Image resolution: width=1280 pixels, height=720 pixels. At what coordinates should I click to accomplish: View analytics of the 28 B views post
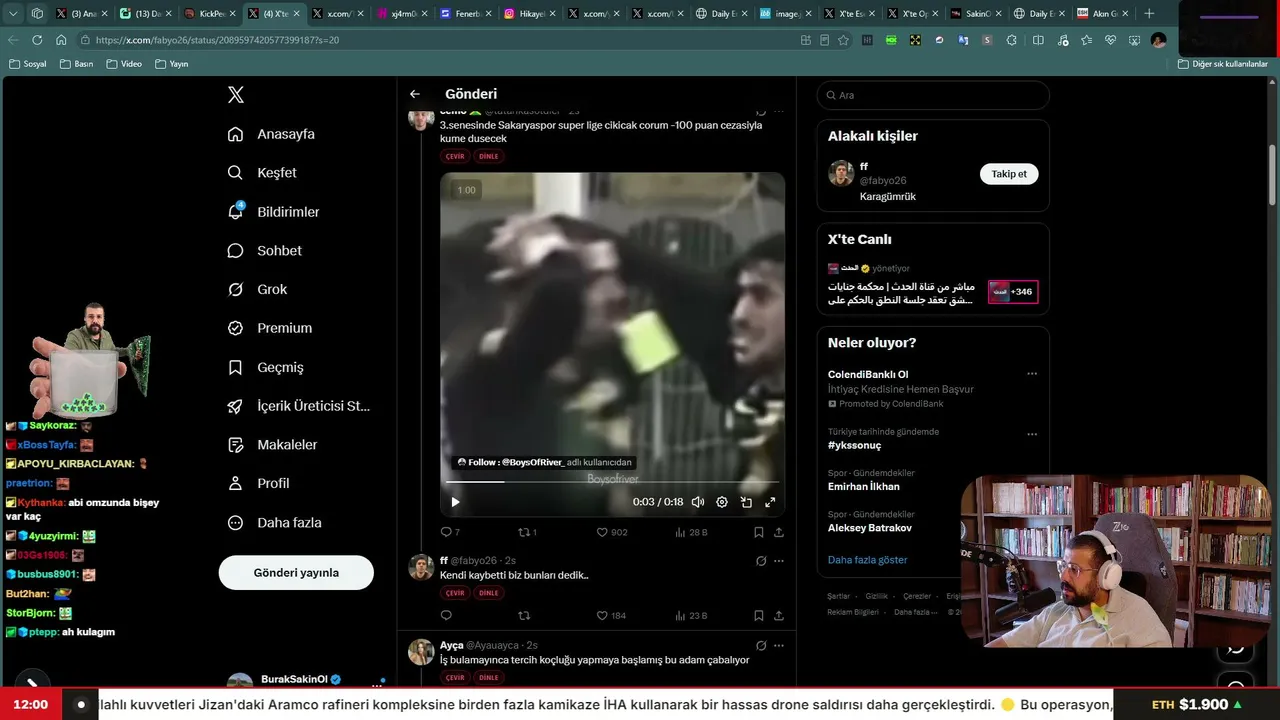(x=692, y=532)
